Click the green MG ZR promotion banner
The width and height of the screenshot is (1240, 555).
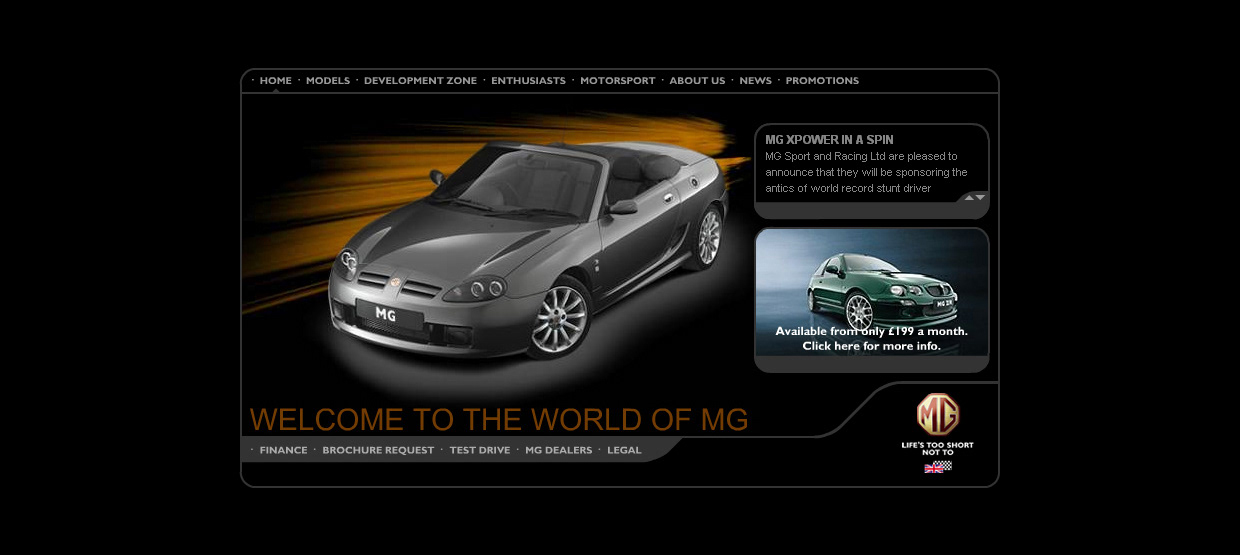coord(872,292)
